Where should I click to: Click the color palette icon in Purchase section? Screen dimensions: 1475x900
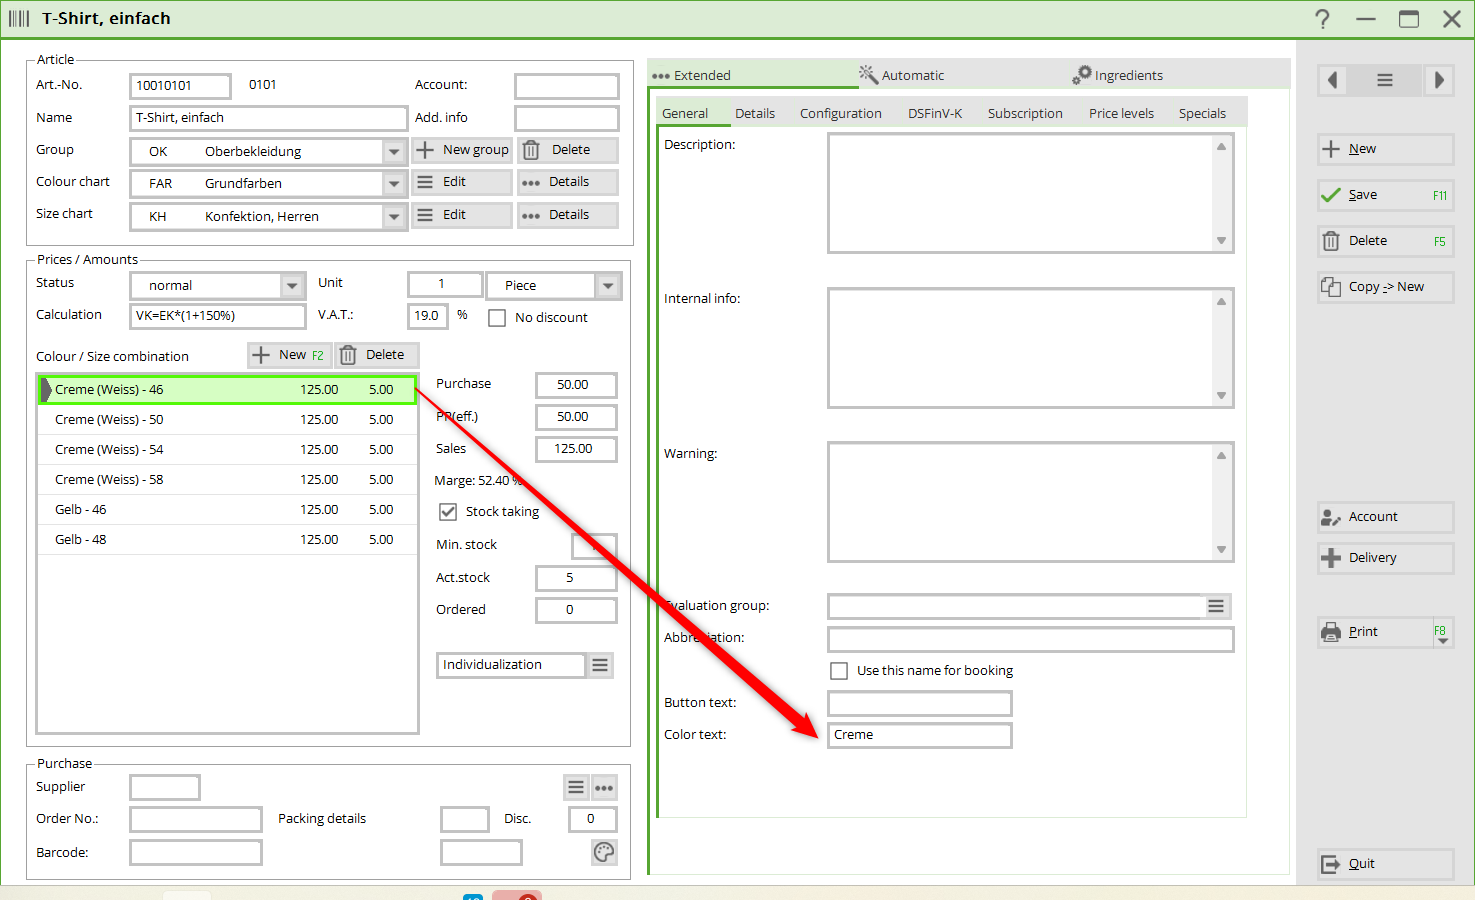(604, 852)
